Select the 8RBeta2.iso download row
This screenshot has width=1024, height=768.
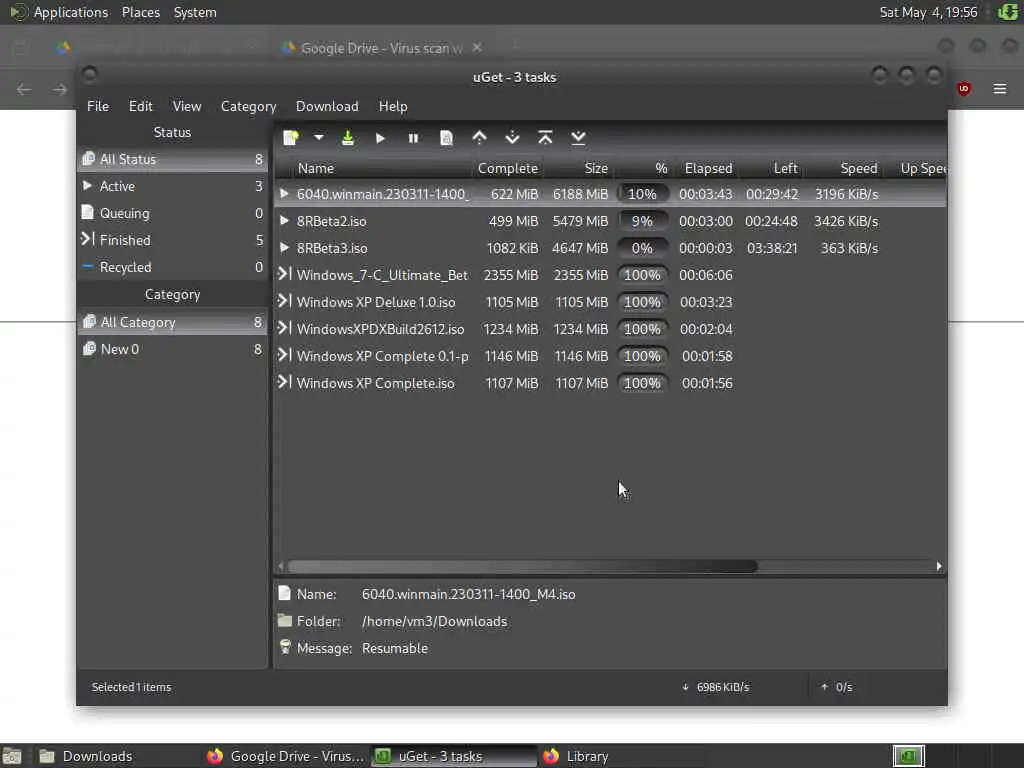[610, 221]
